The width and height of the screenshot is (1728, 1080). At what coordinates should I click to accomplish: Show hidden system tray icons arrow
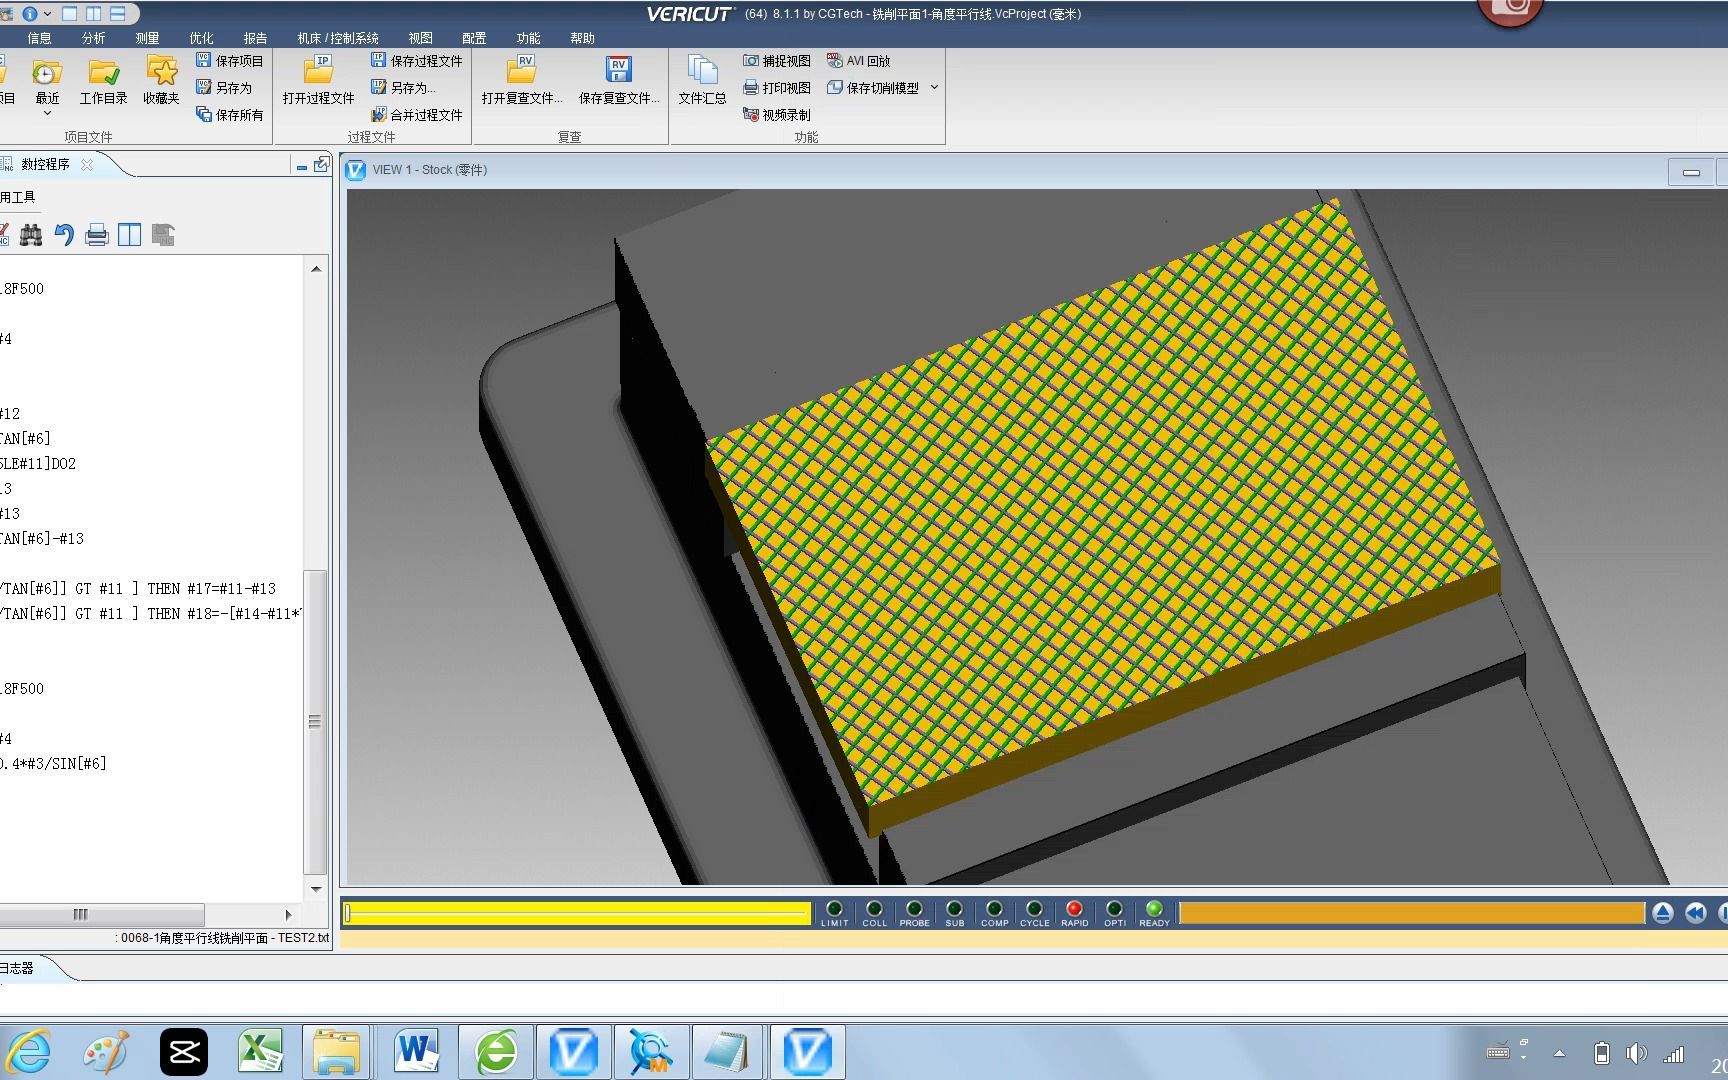click(1559, 1053)
